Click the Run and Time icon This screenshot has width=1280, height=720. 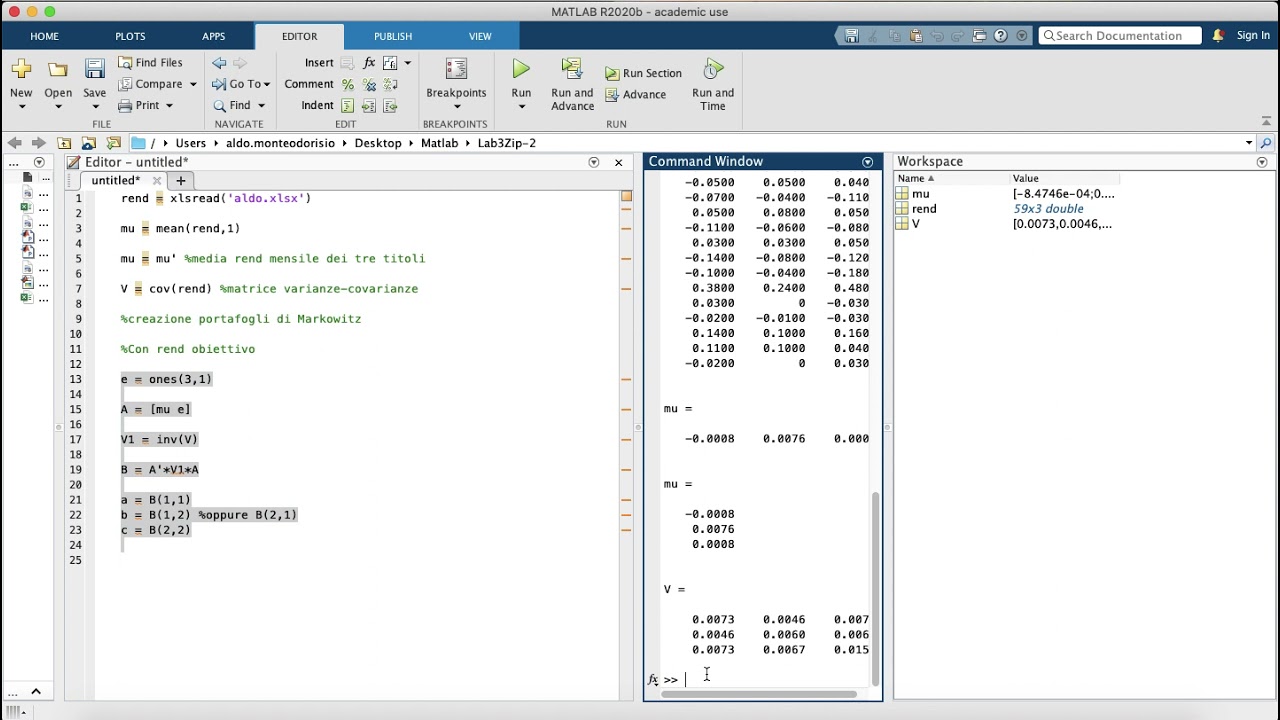(x=713, y=69)
